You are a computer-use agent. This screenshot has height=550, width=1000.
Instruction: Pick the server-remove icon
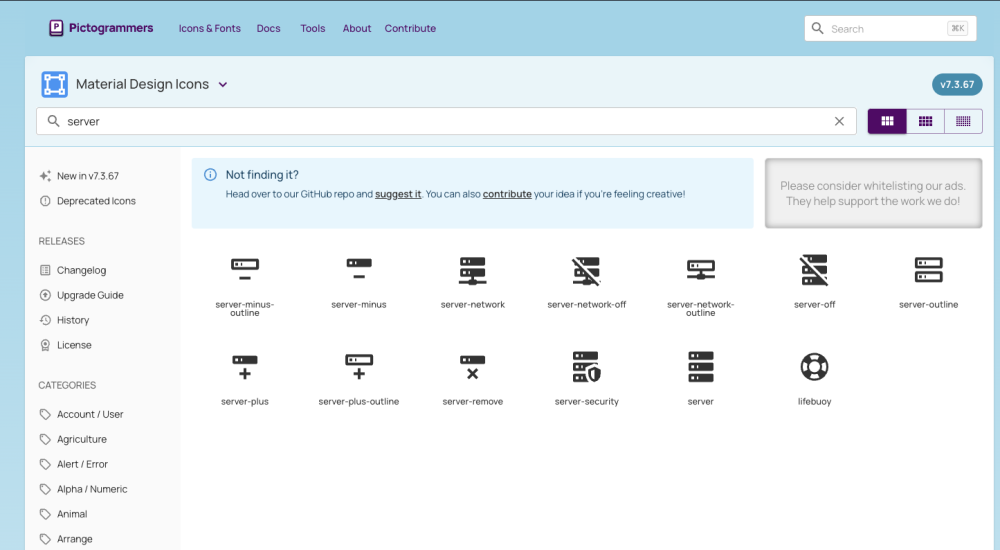click(x=473, y=367)
